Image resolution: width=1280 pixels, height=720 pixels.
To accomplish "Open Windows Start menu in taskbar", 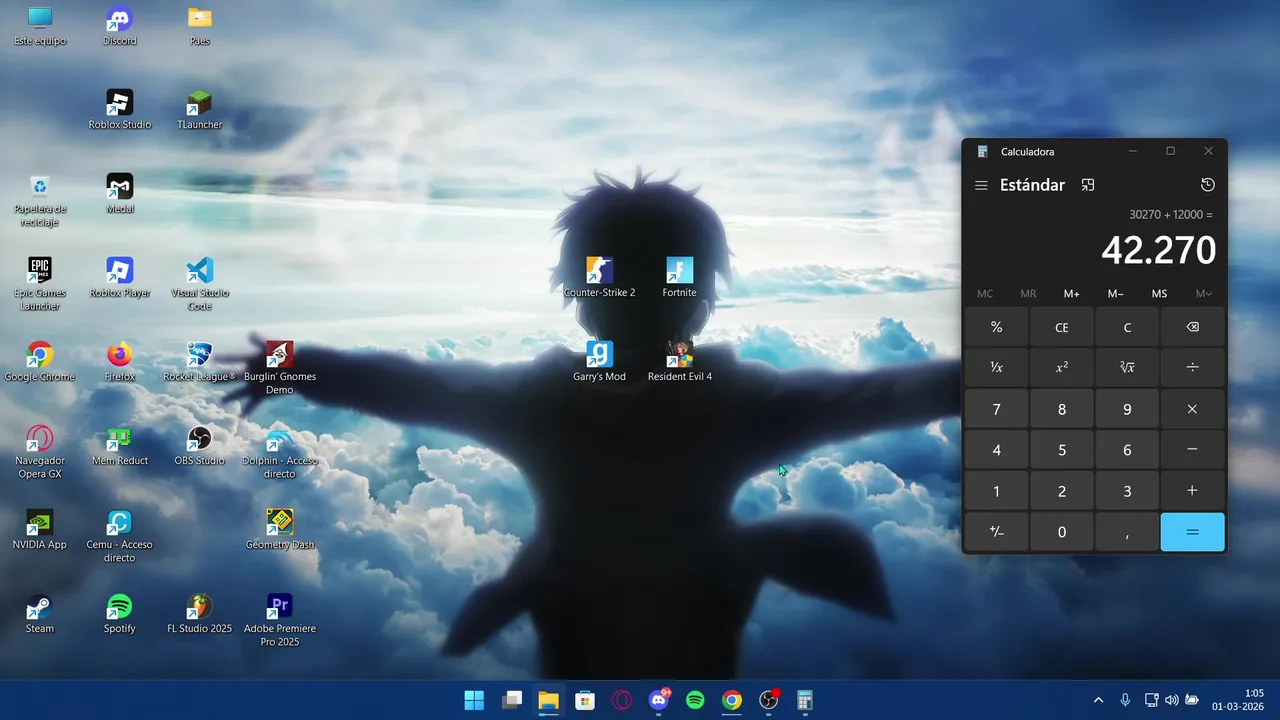I will [474, 700].
